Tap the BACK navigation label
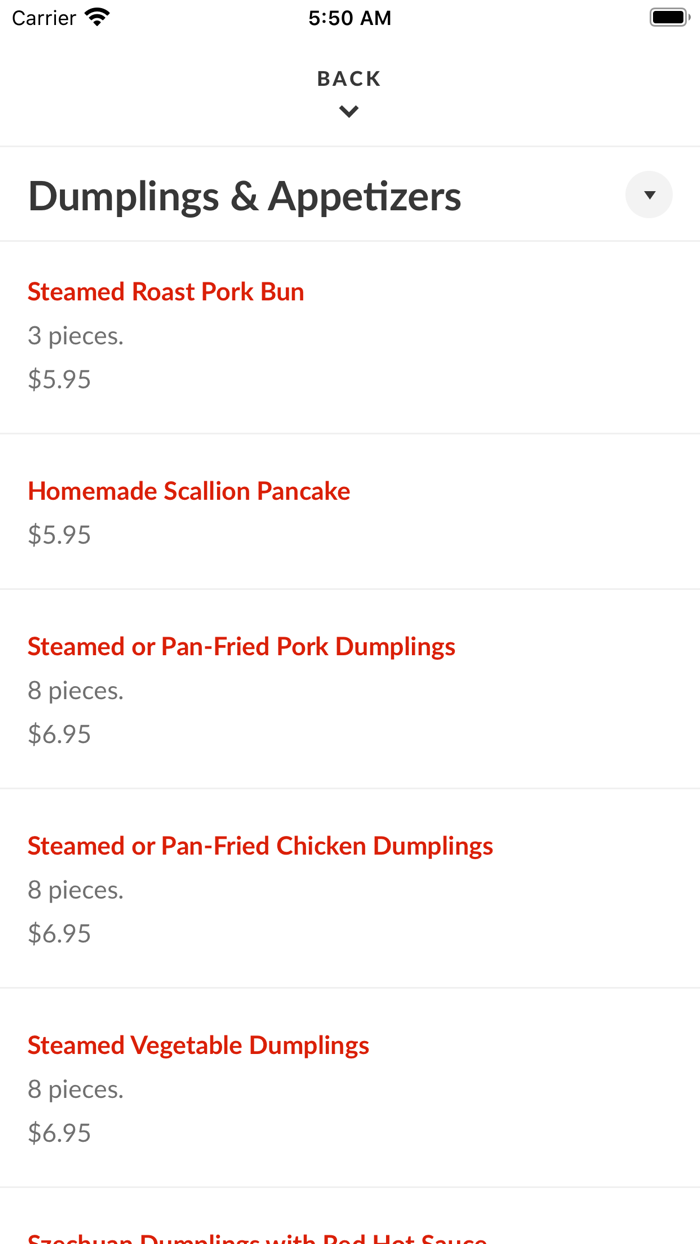The height and width of the screenshot is (1244, 700). [348, 78]
